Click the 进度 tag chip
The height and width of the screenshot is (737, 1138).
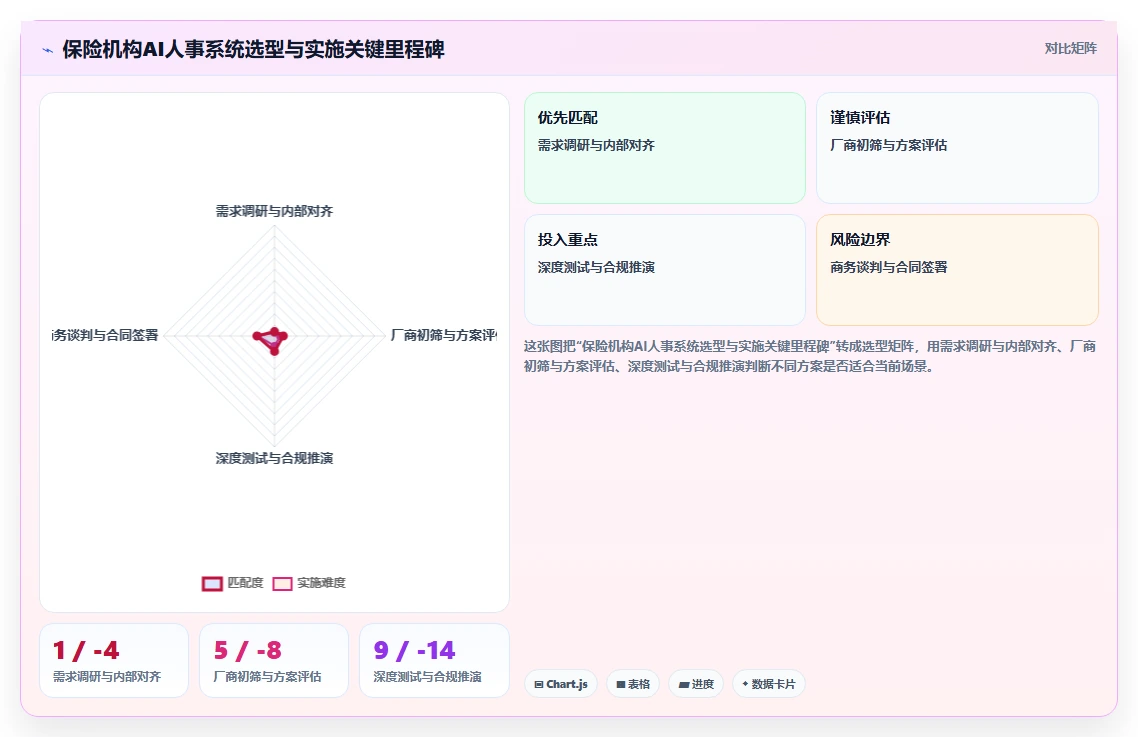696,684
